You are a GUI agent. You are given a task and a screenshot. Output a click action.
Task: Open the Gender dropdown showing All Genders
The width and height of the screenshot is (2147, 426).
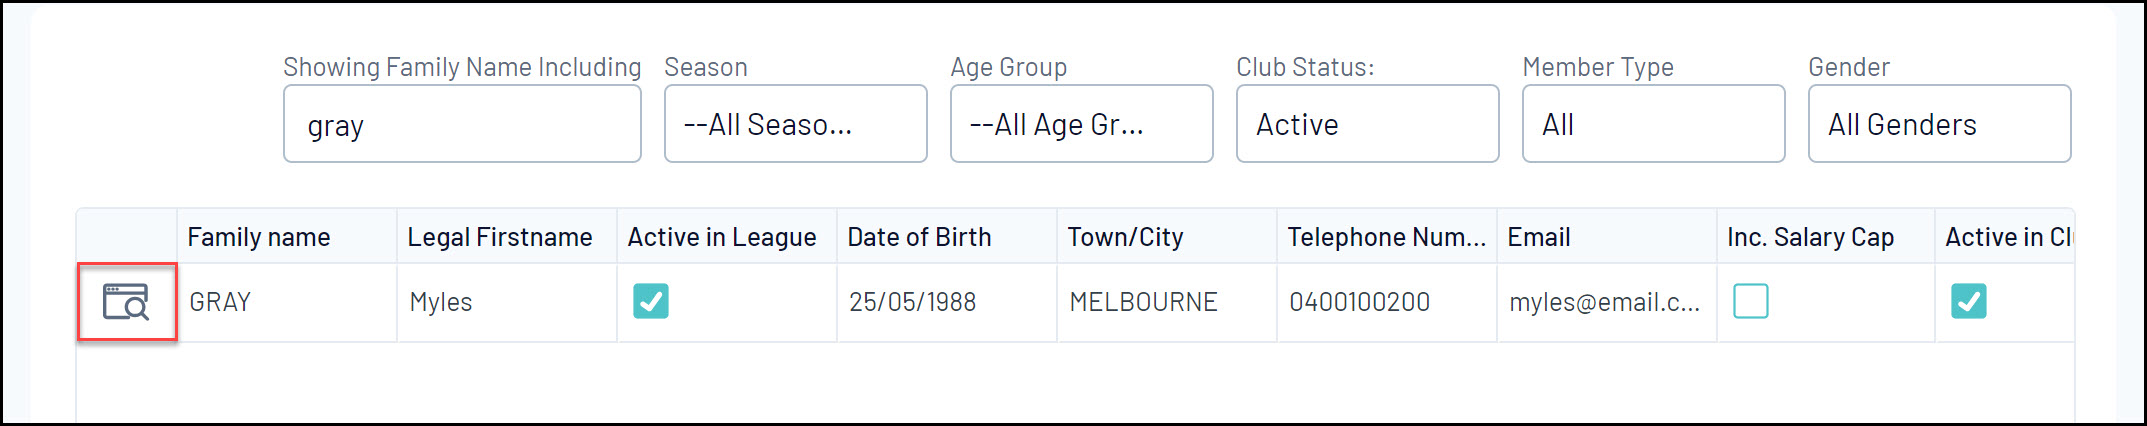[x=1939, y=124]
